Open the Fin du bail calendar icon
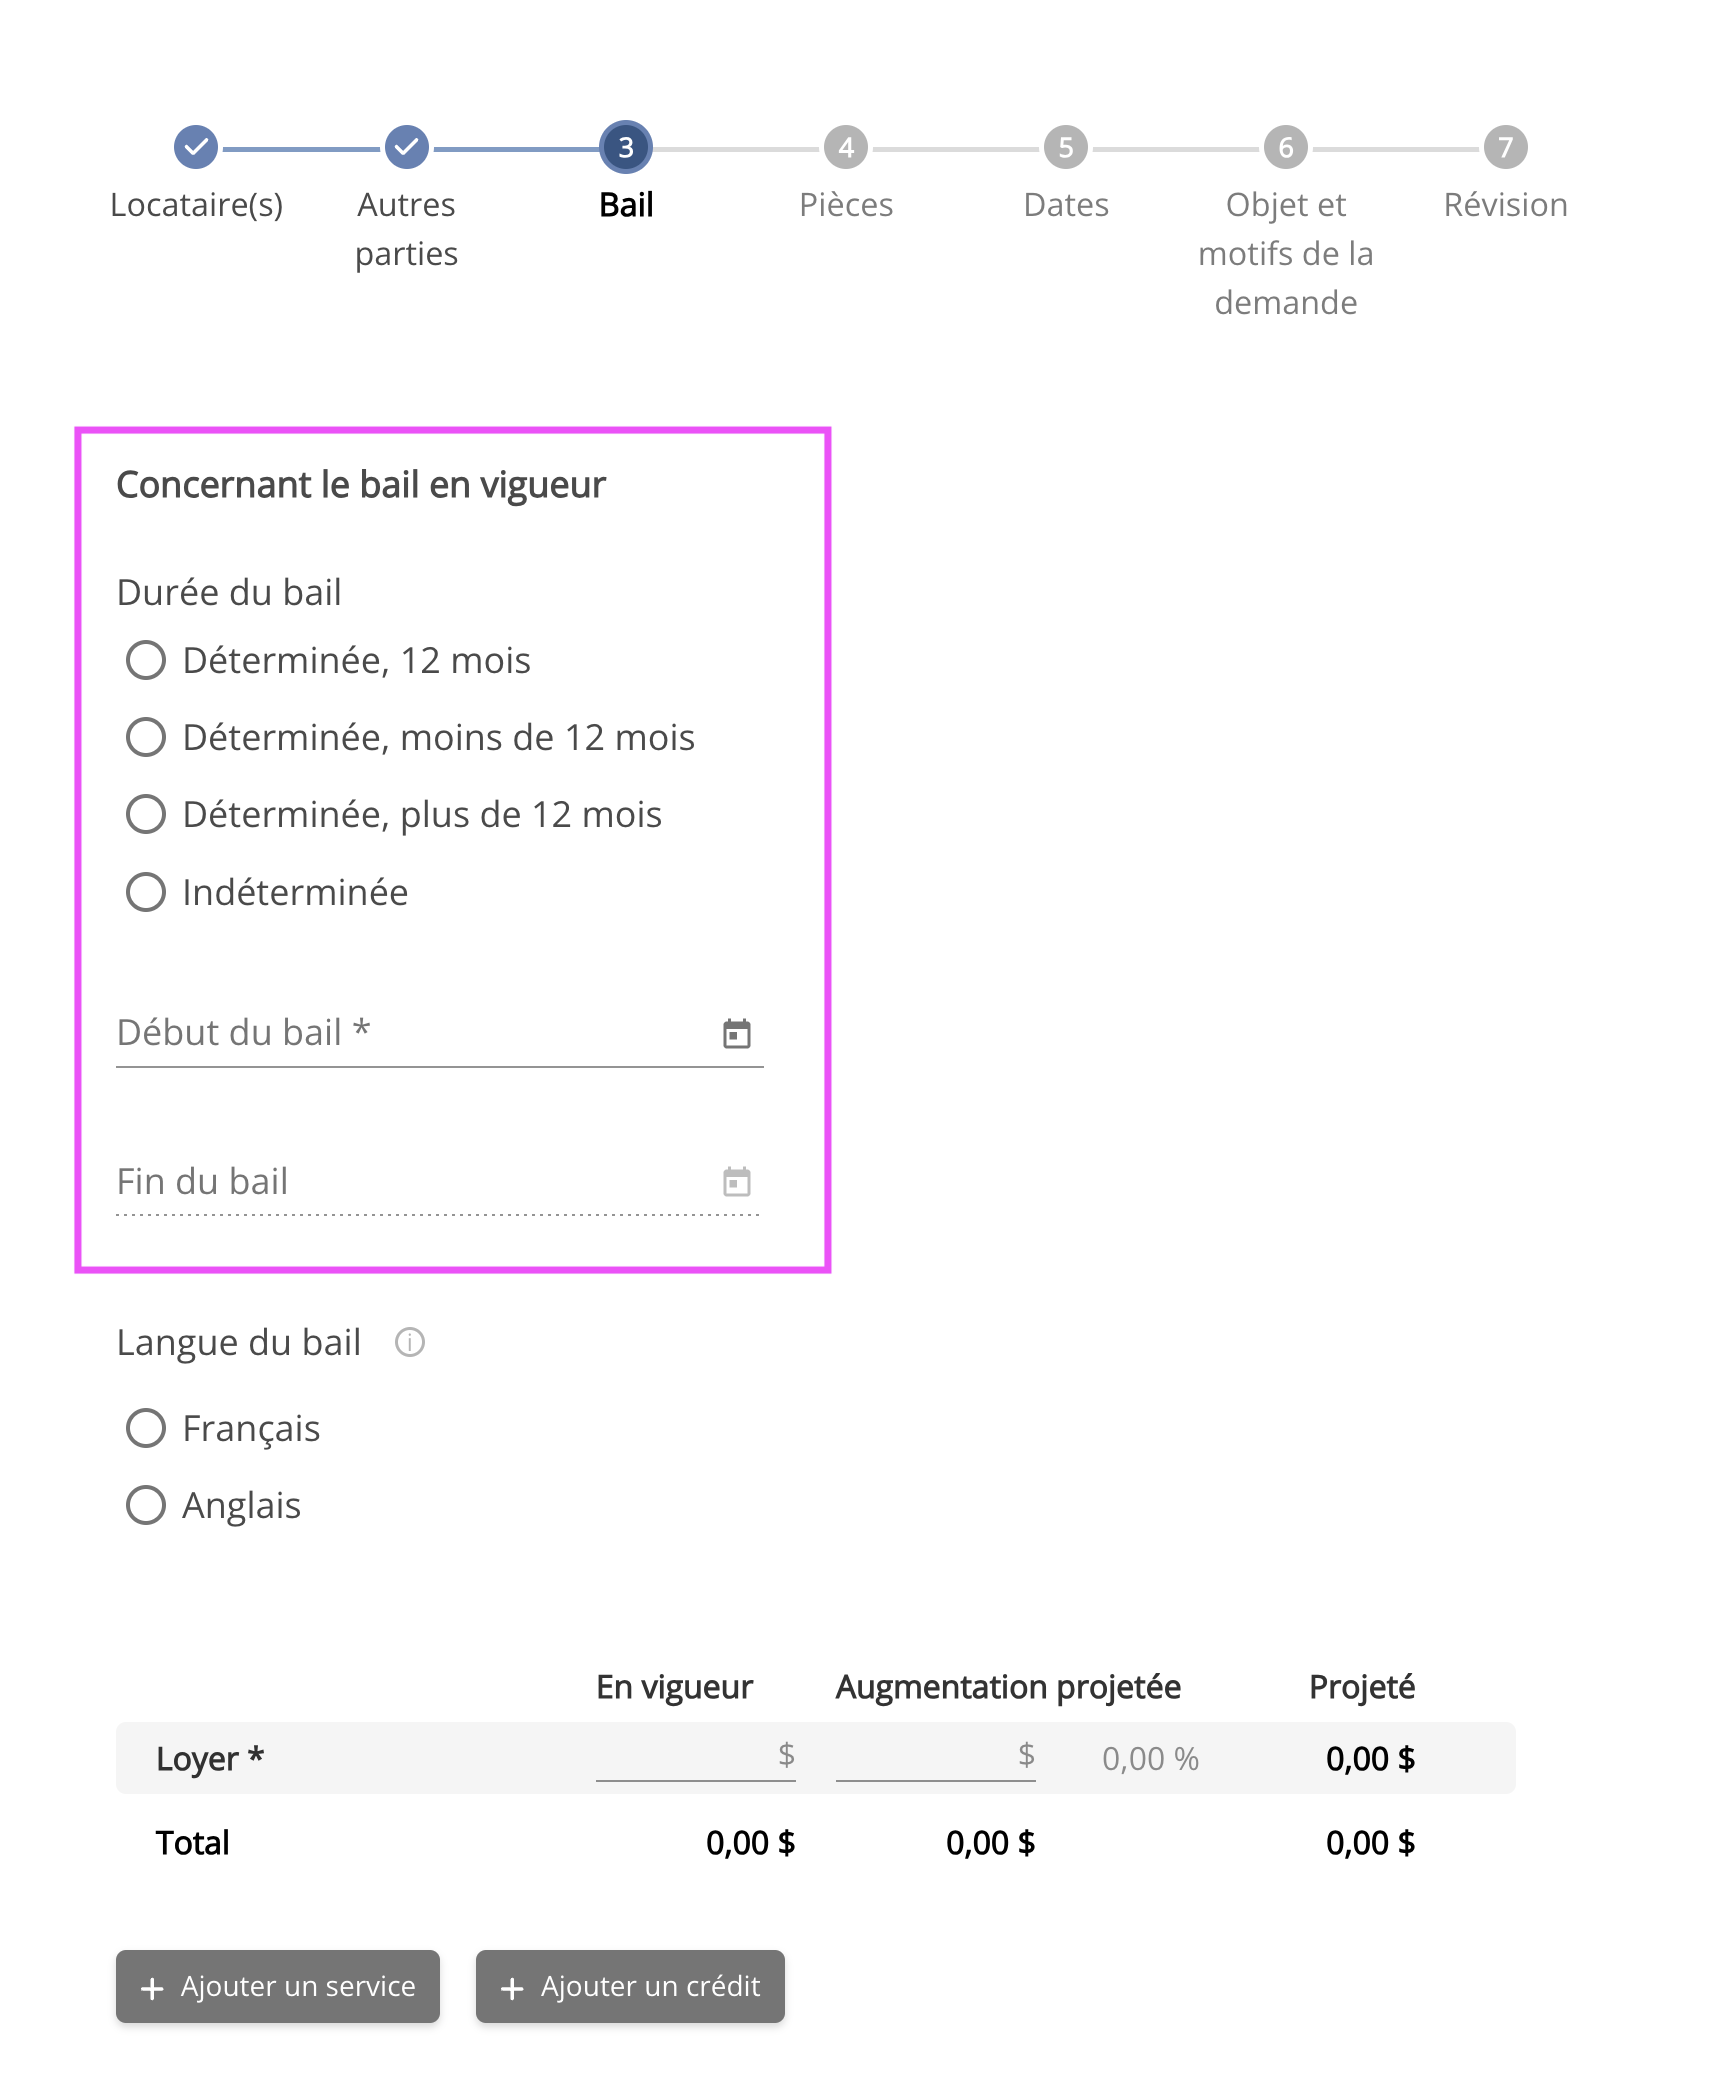Image resolution: width=1716 pixels, height=2080 pixels. pyautogui.click(x=736, y=1182)
